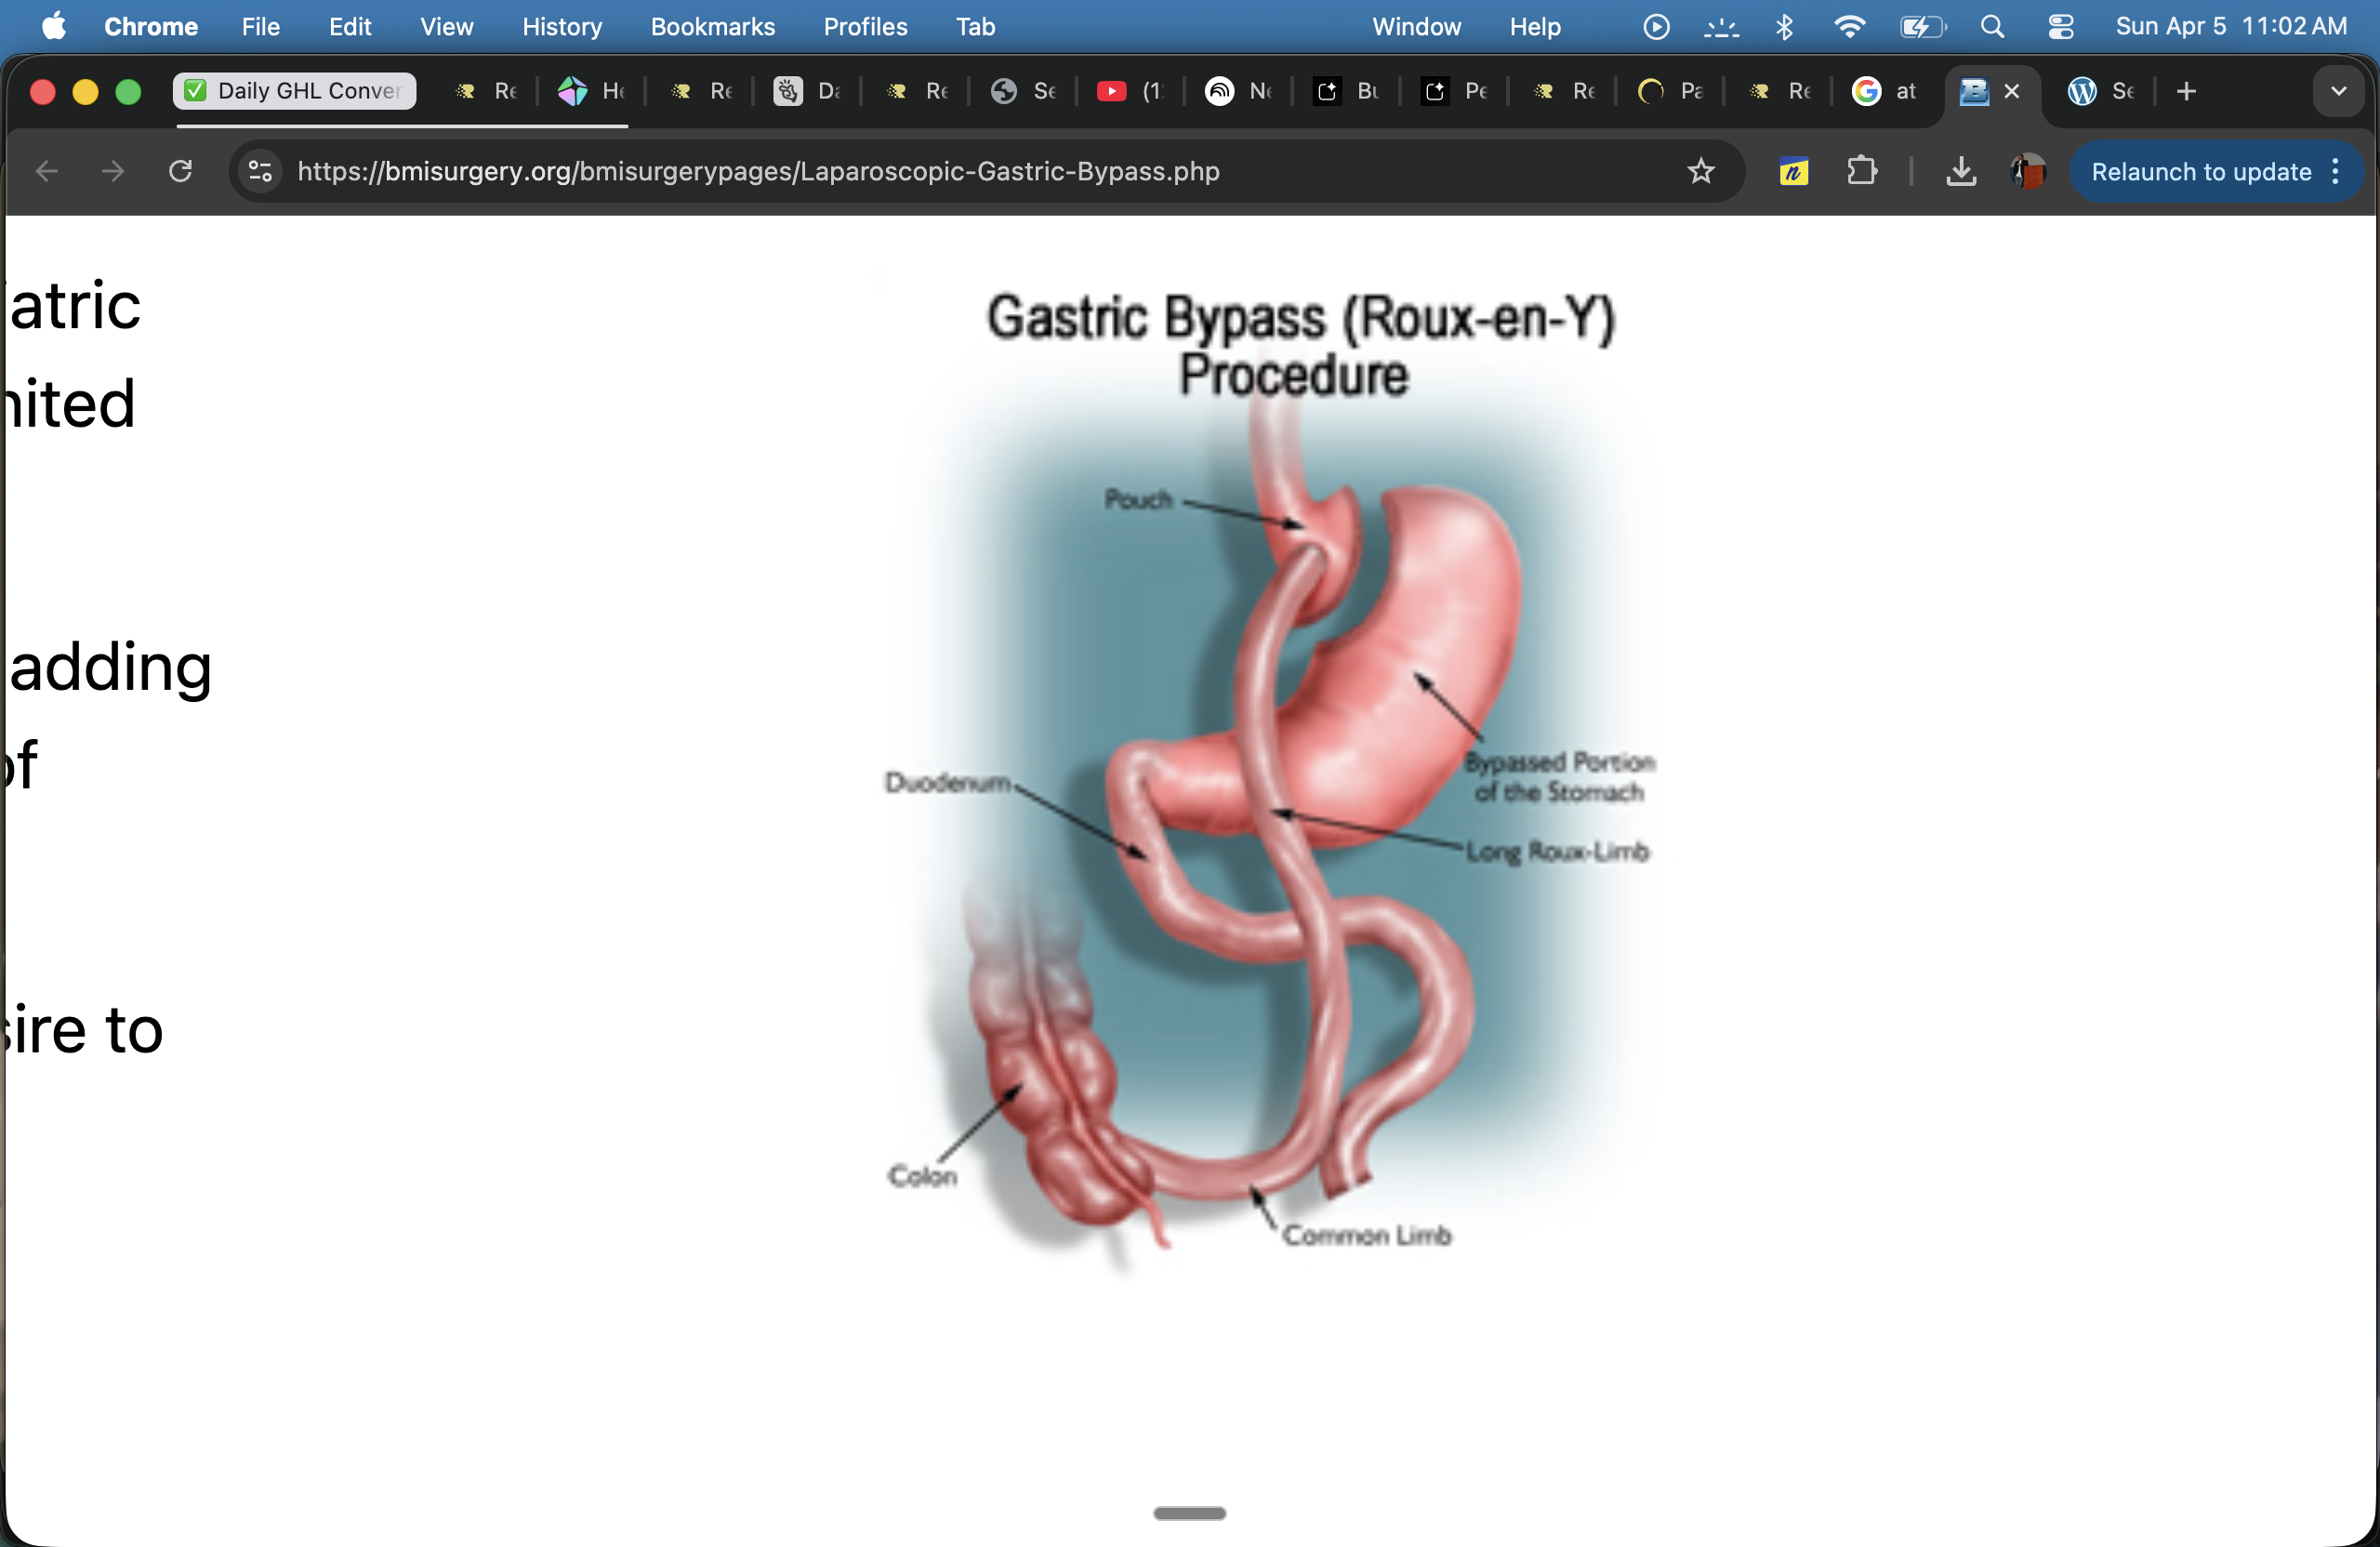Open the Control Center in the menu bar

[x=2060, y=27]
